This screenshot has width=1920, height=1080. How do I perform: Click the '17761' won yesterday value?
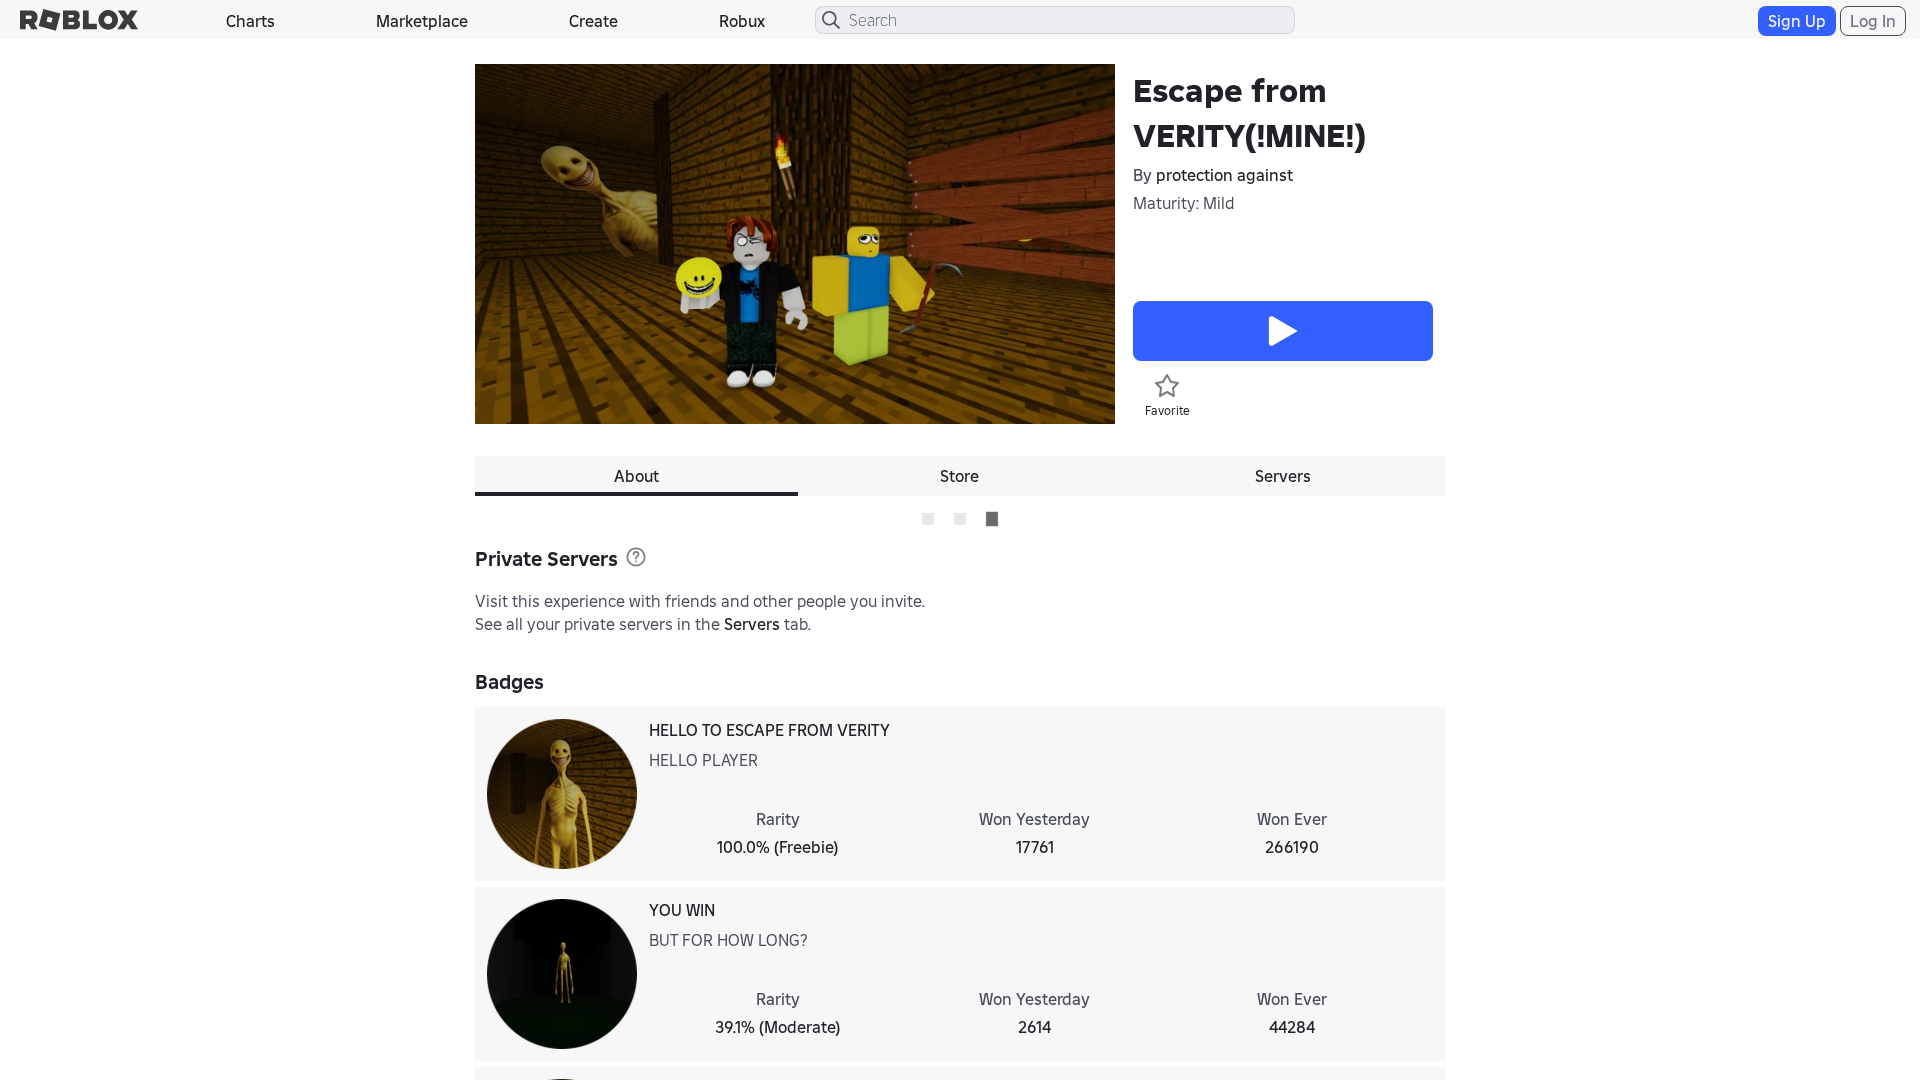pos(1034,847)
